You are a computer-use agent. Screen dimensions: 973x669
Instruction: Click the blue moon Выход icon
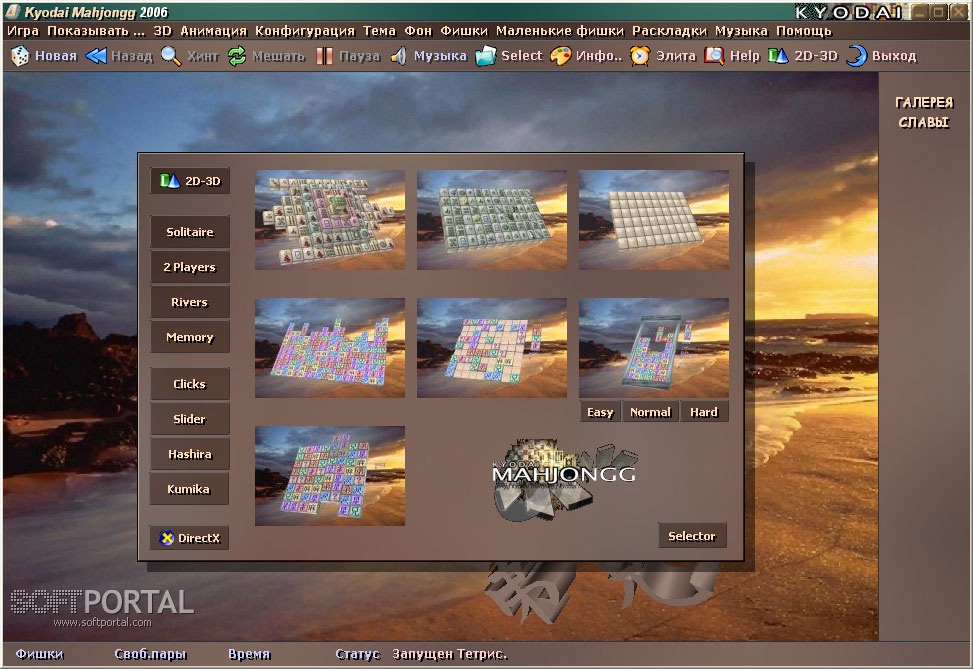[x=856, y=56]
